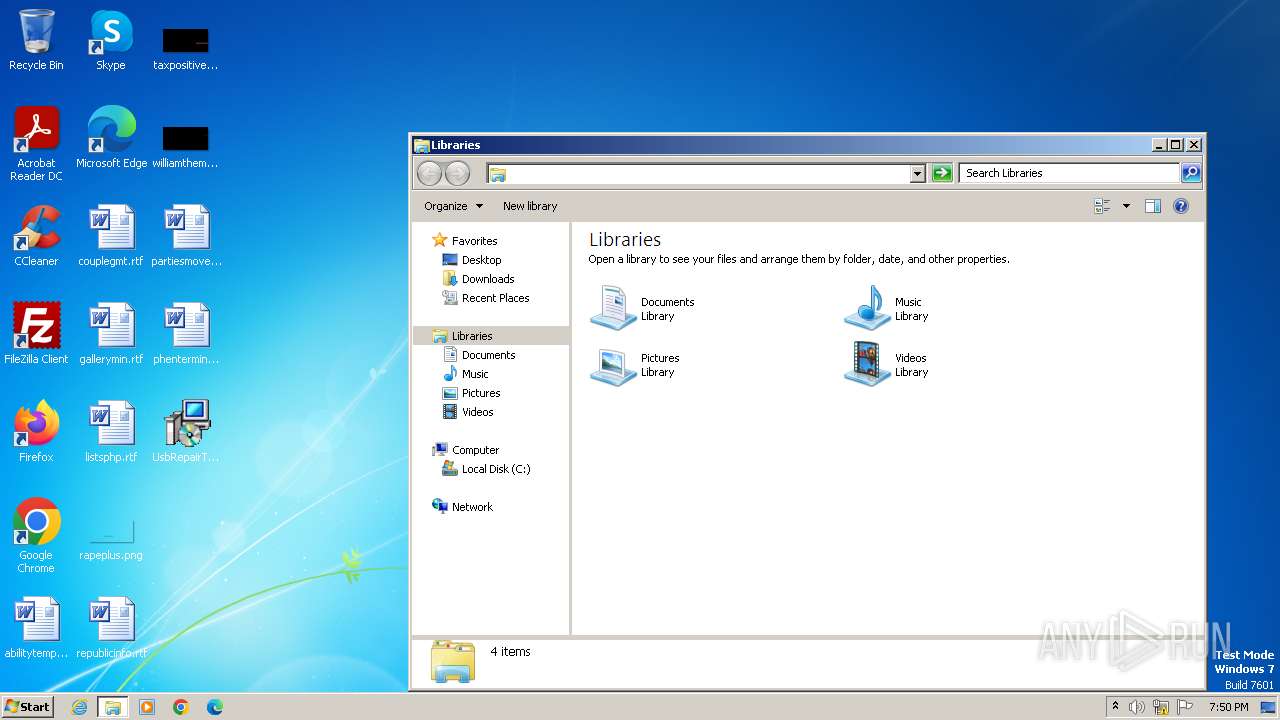The image size is (1280, 720).
Task: Open the Start menu
Action: coord(27,707)
